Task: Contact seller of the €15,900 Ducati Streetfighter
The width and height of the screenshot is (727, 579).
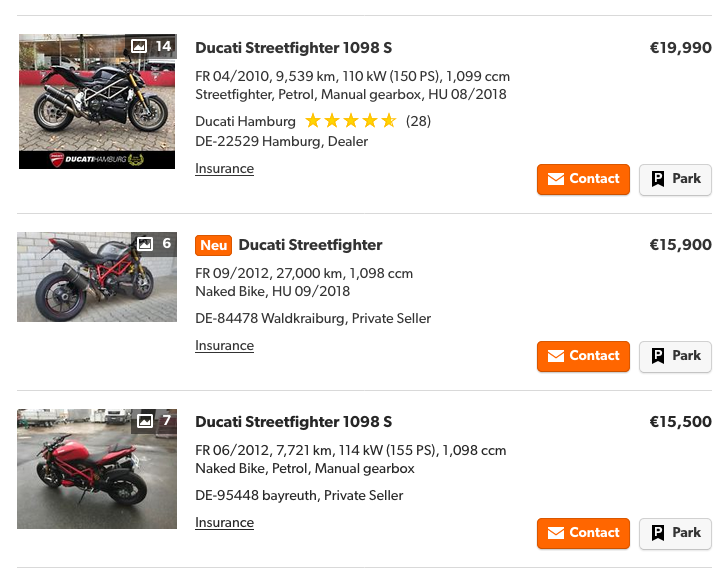Action: 583,356
